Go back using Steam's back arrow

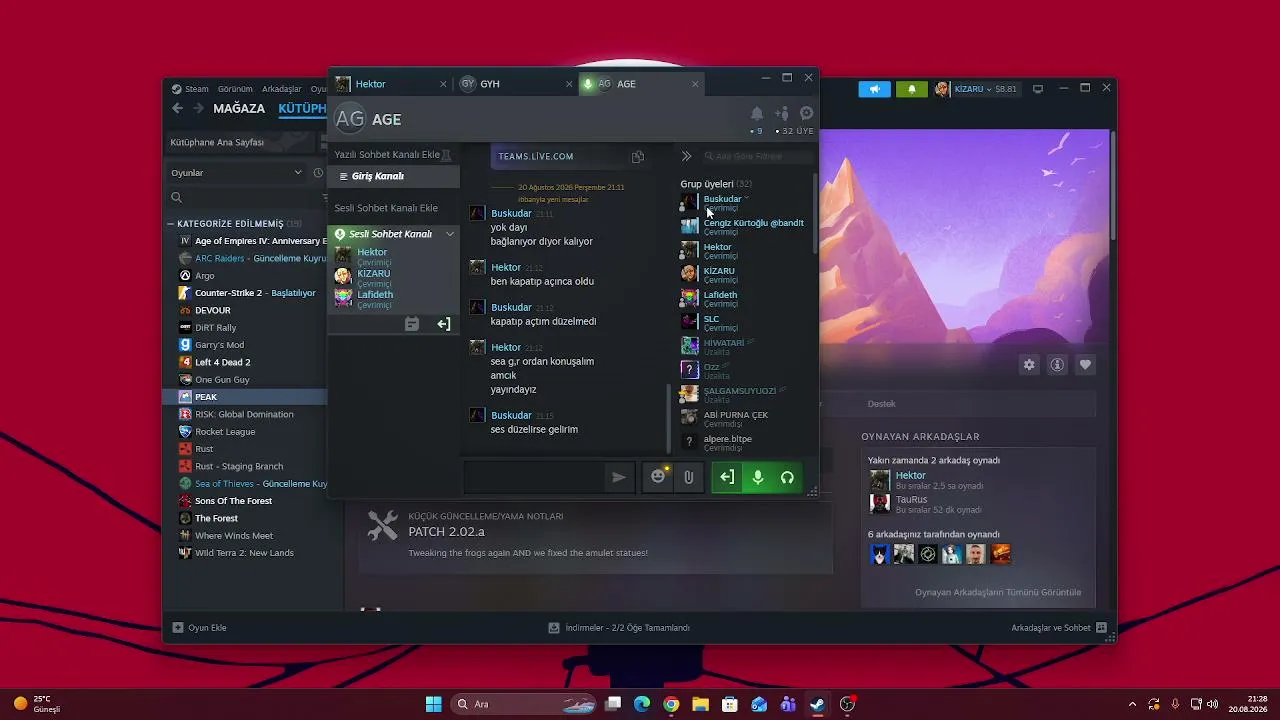click(178, 109)
